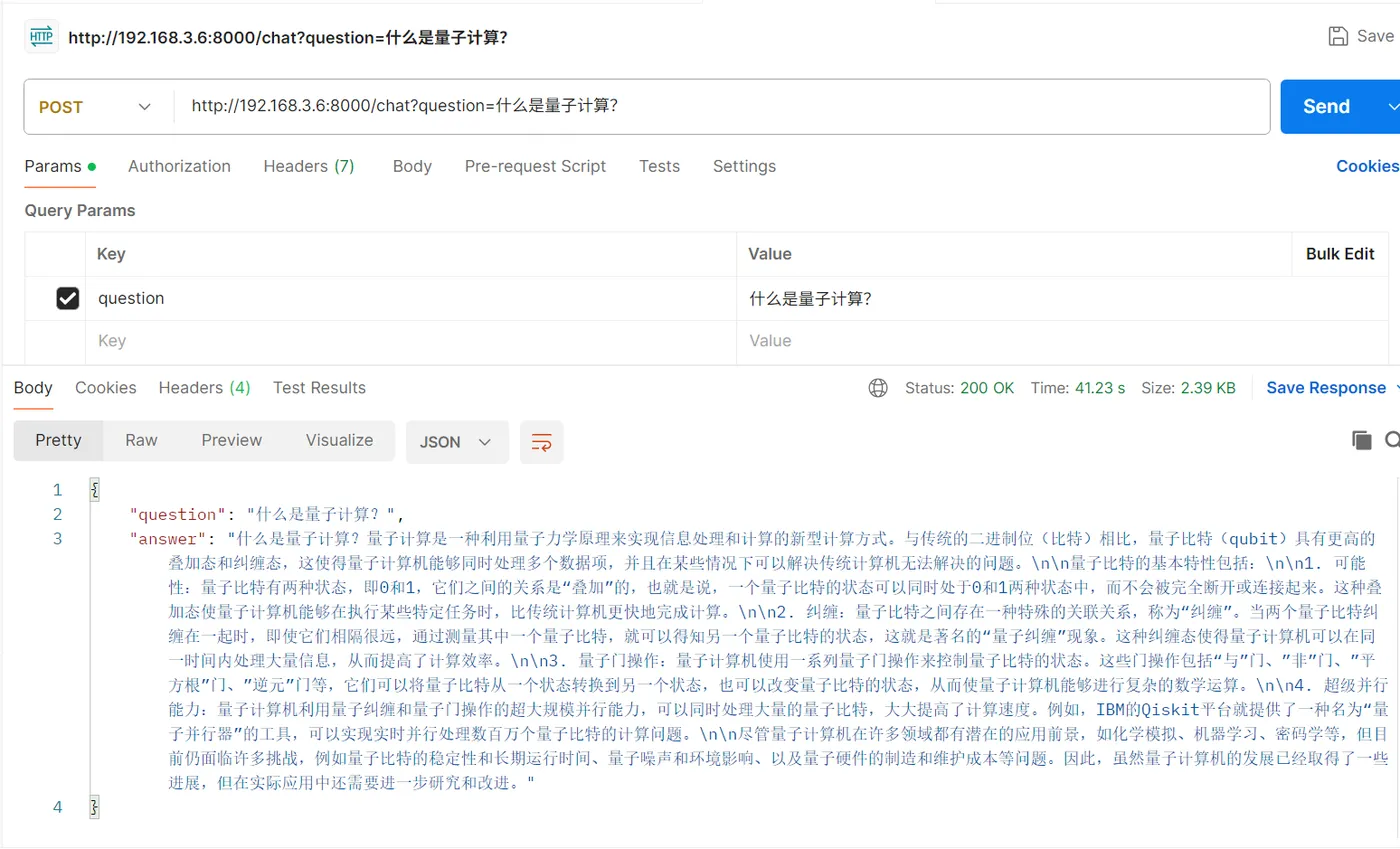Open the Pre-request Script tab
The height and width of the screenshot is (849, 1400).
pos(535,167)
